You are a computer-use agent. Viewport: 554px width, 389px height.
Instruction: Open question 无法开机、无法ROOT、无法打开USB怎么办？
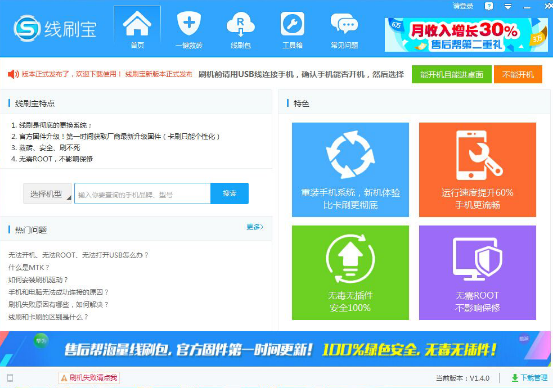[x=78, y=255]
